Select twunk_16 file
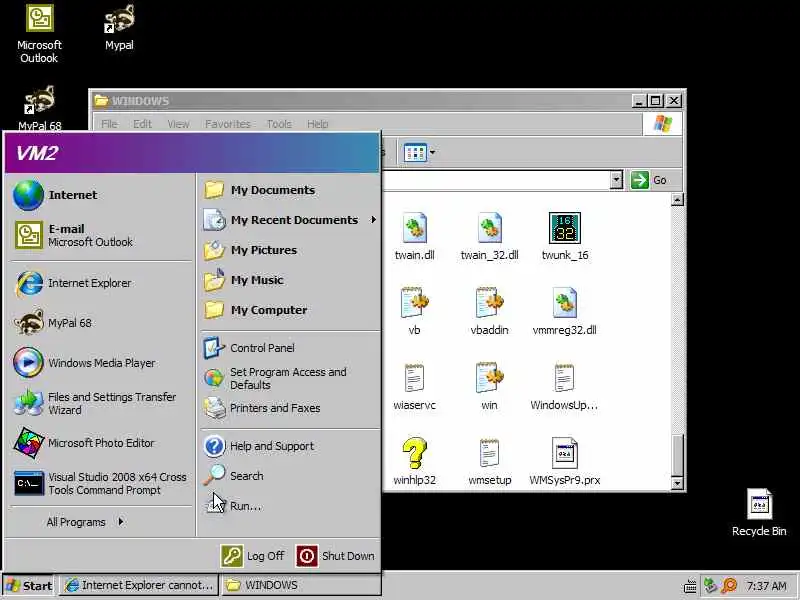Image resolution: width=800 pixels, height=600 pixels. pyautogui.click(x=565, y=237)
